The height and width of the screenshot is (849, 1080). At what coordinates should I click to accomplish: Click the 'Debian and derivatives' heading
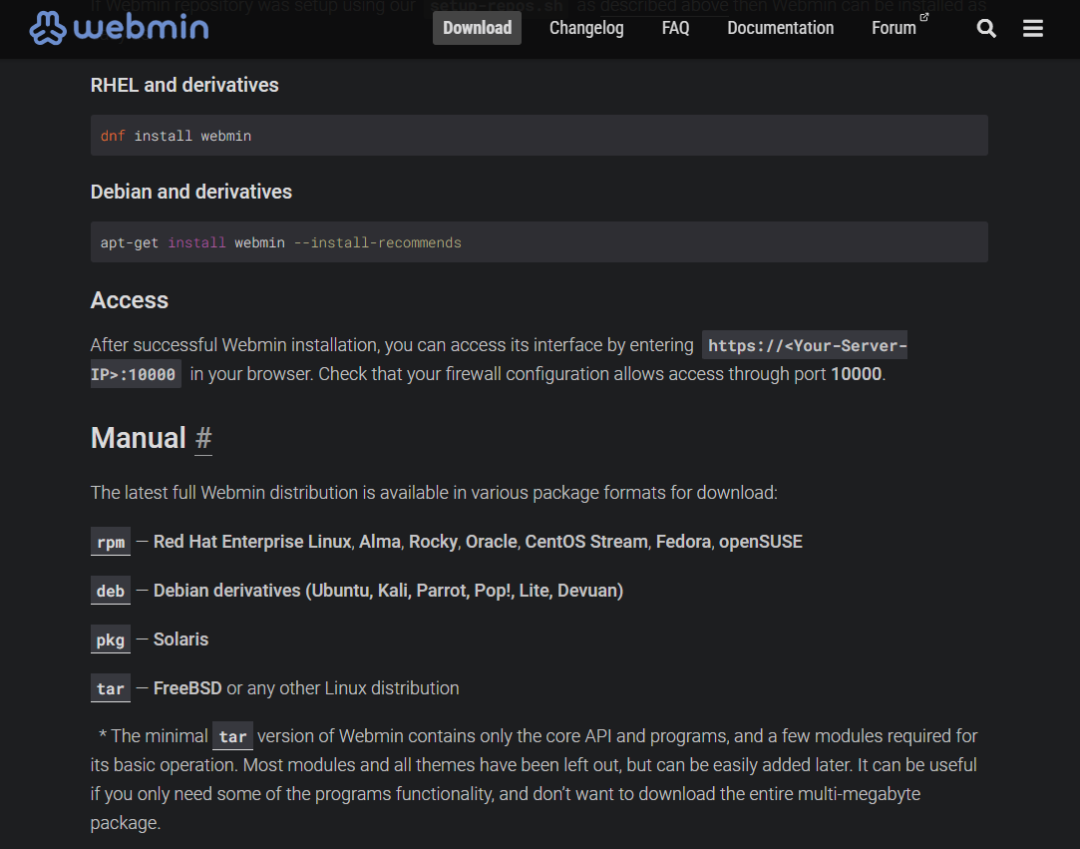pos(191,192)
